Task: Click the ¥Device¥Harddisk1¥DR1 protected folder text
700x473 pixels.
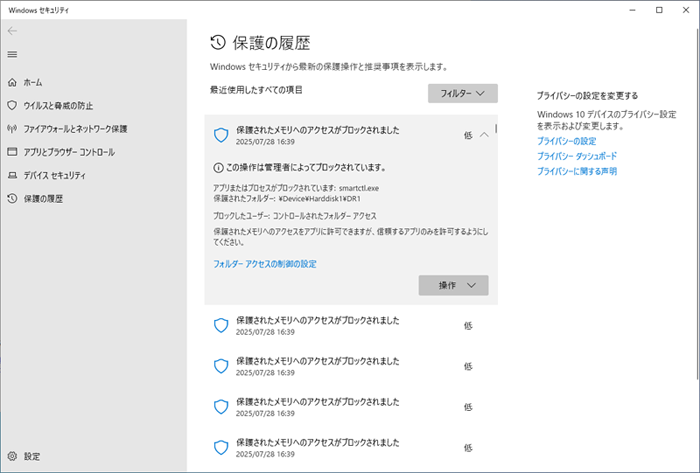Action: [319, 199]
